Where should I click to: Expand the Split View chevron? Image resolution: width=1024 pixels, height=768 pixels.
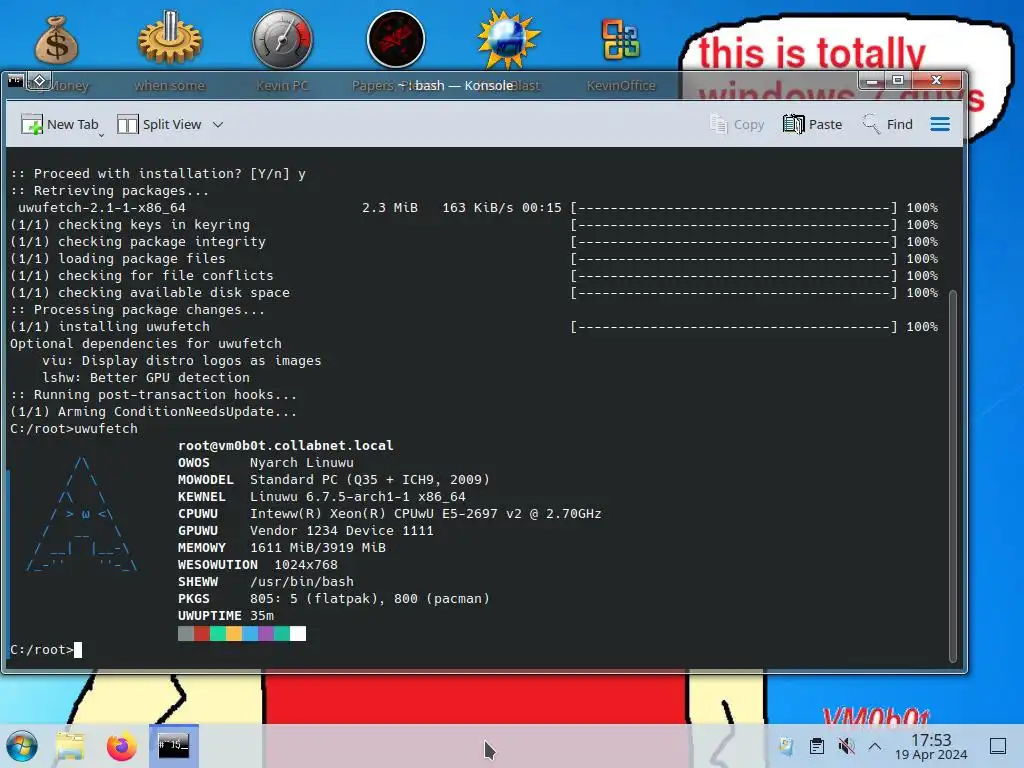tap(218, 124)
